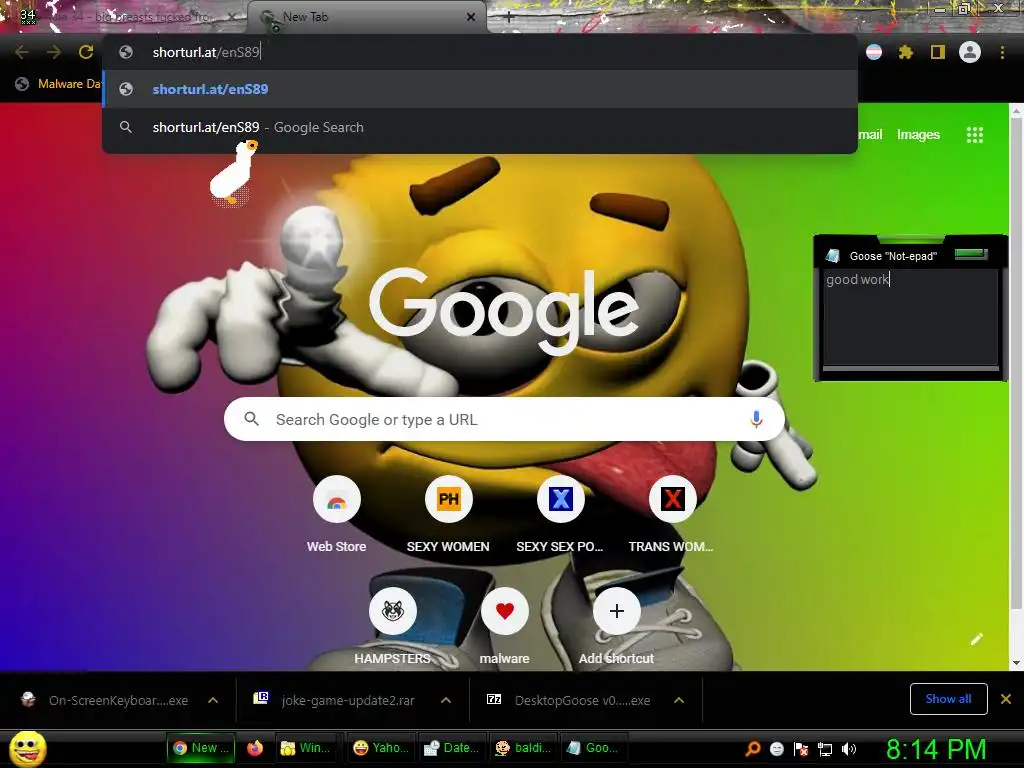The width and height of the screenshot is (1024, 768).
Task: Click the Show all downloads button
Action: pyautogui.click(x=948, y=699)
